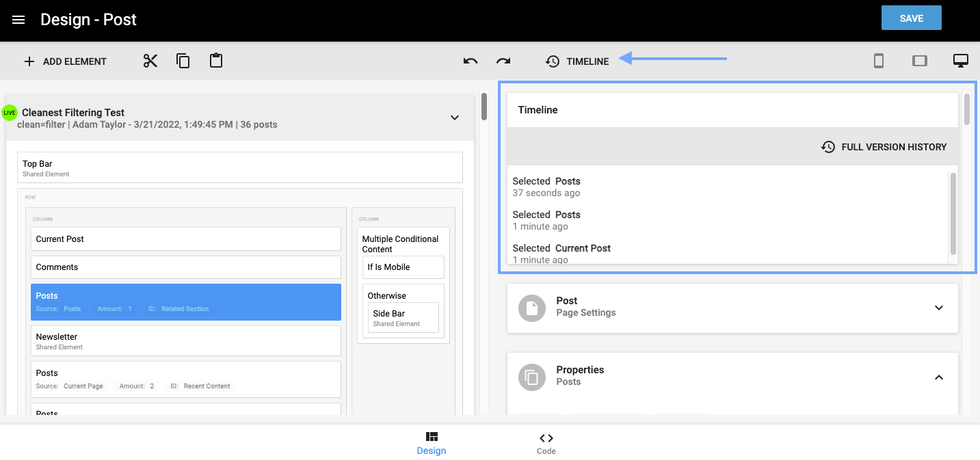Collapse the Properties Posts section
The width and height of the screenshot is (980, 460).
click(938, 377)
